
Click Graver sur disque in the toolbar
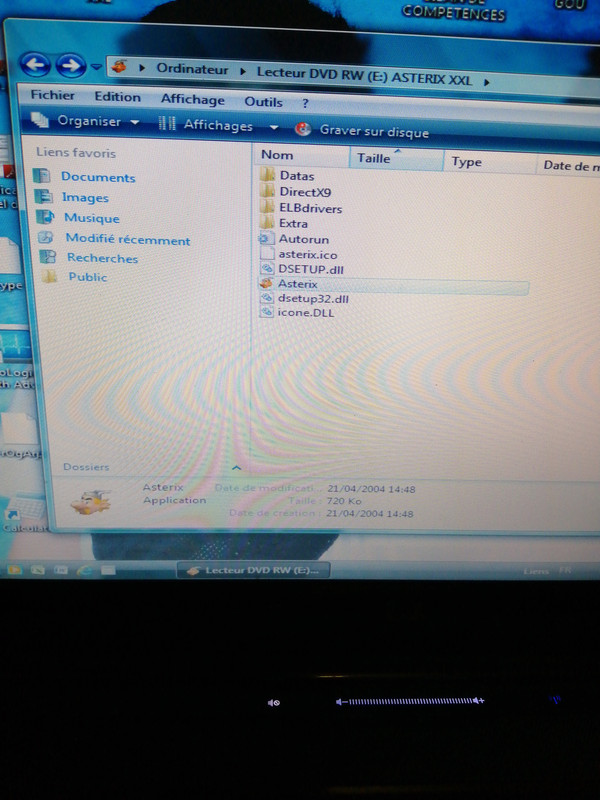(362, 131)
